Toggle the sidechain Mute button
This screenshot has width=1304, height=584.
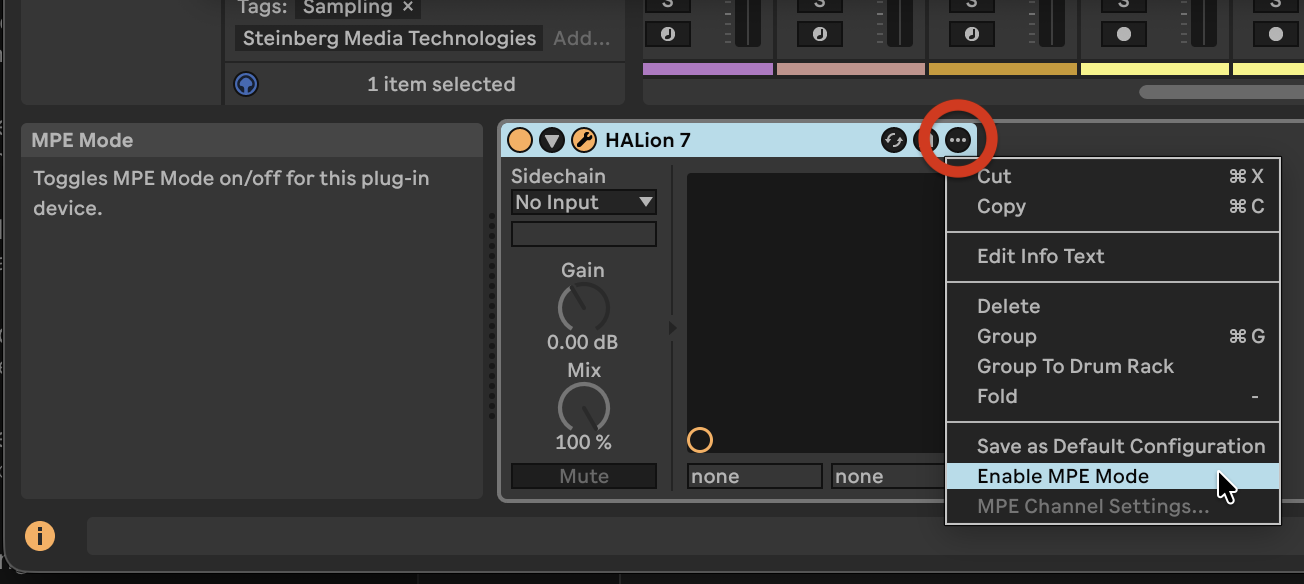click(x=584, y=476)
